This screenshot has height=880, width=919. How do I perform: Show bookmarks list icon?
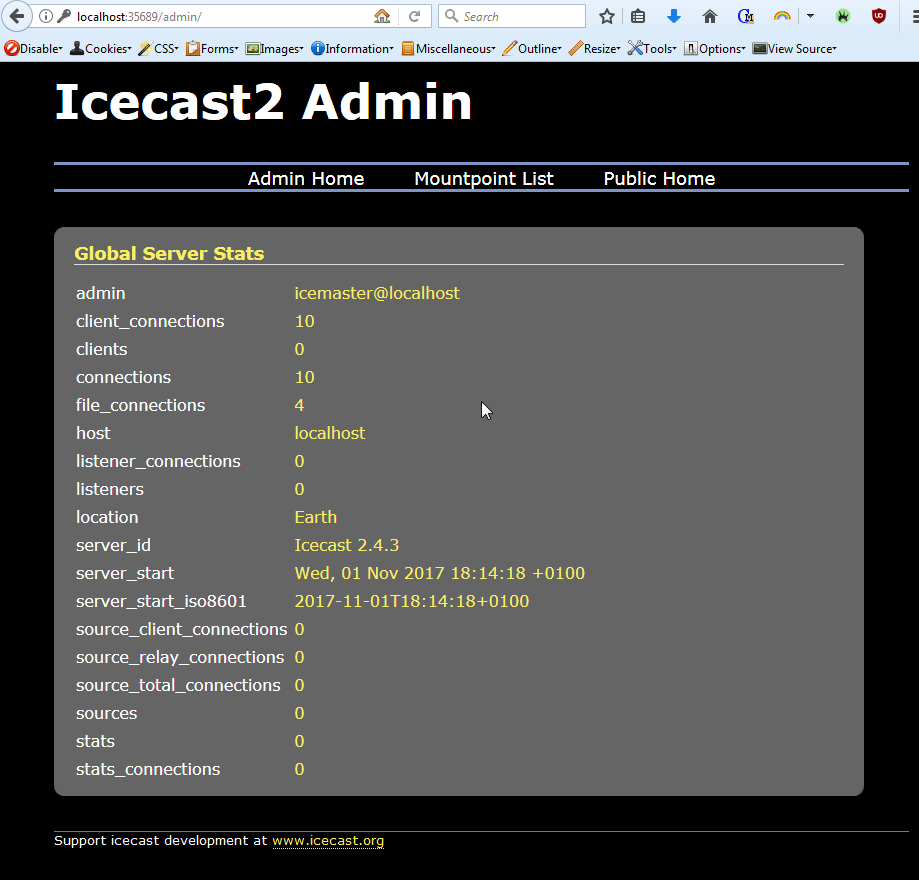click(x=638, y=16)
